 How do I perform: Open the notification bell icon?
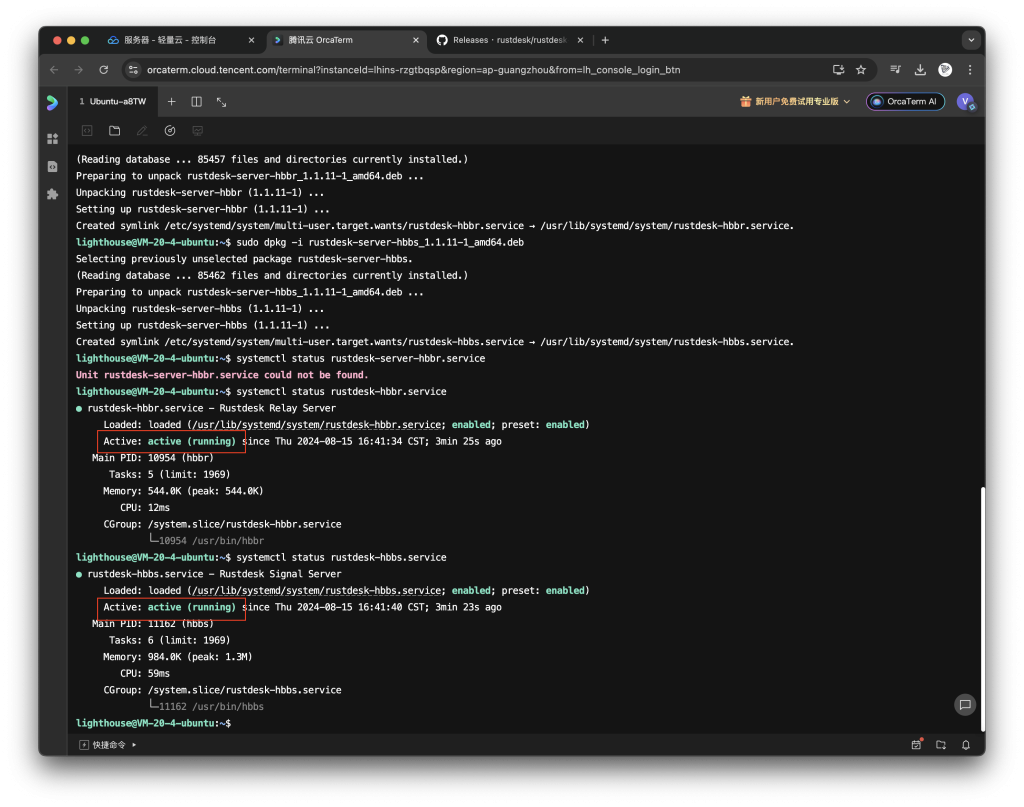coord(966,745)
